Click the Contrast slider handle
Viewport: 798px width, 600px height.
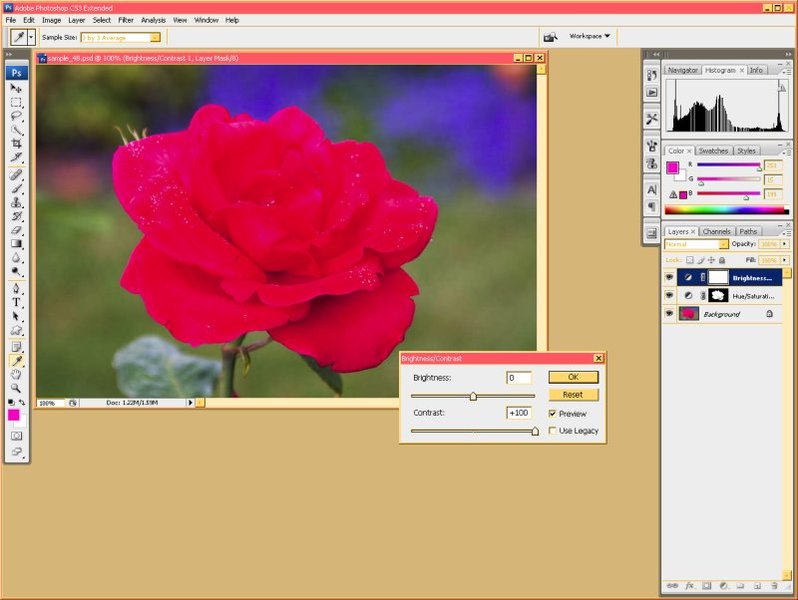(535, 431)
